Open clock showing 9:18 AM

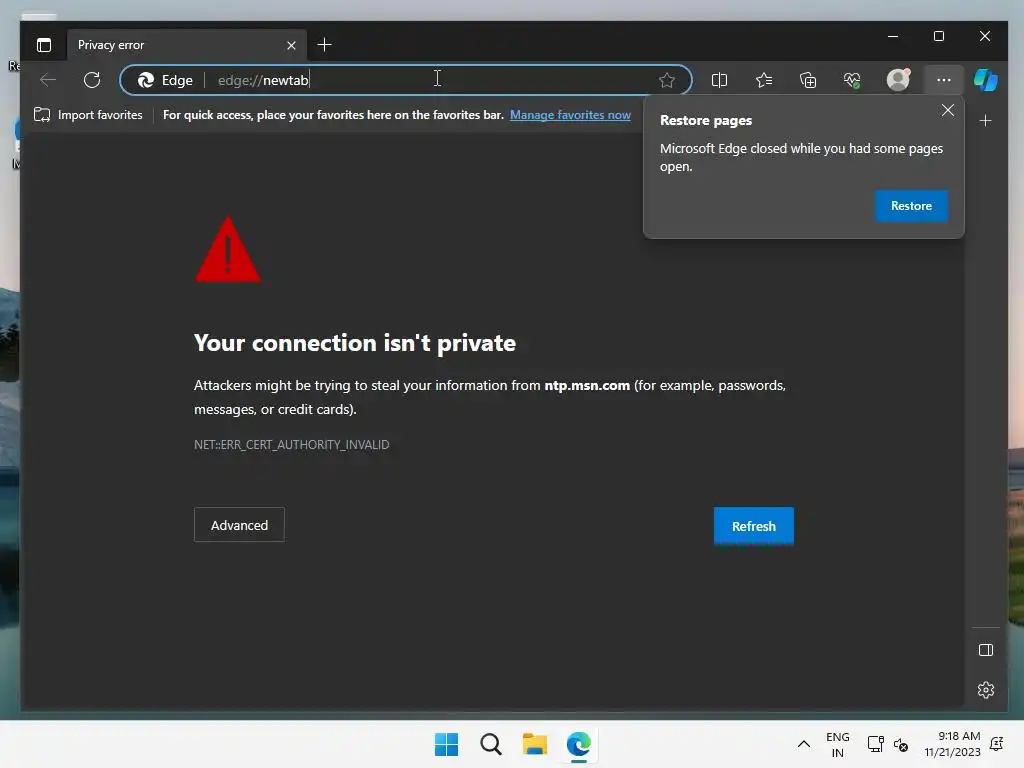(x=952, y=744)
